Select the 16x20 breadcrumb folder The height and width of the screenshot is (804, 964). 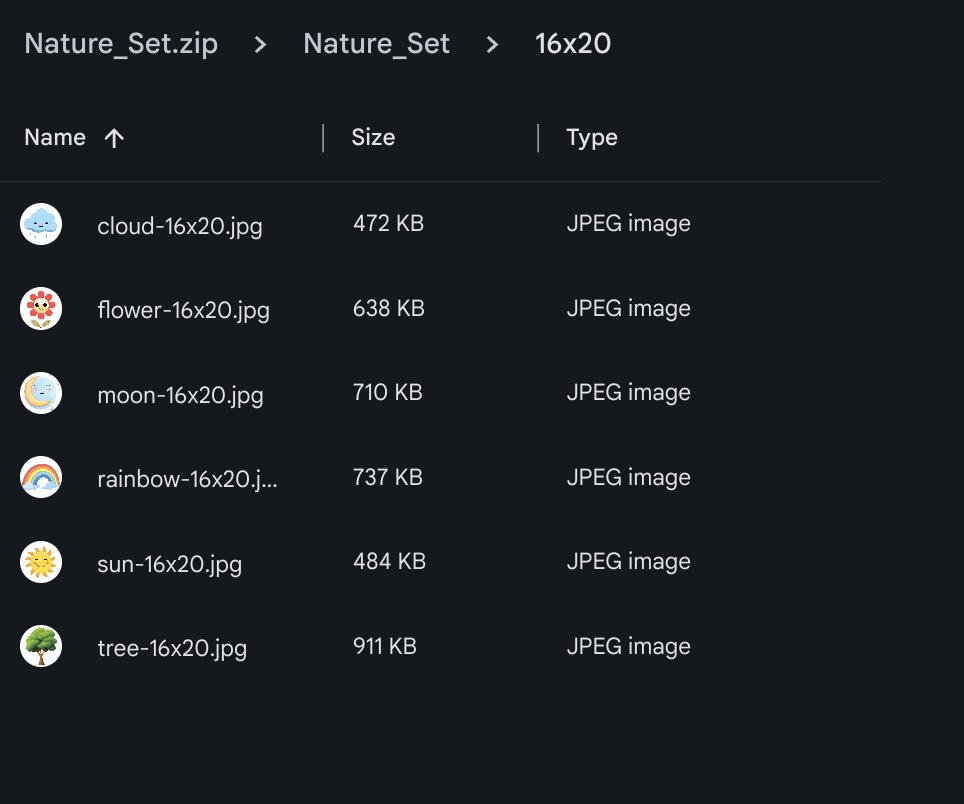tap(573, 44)
